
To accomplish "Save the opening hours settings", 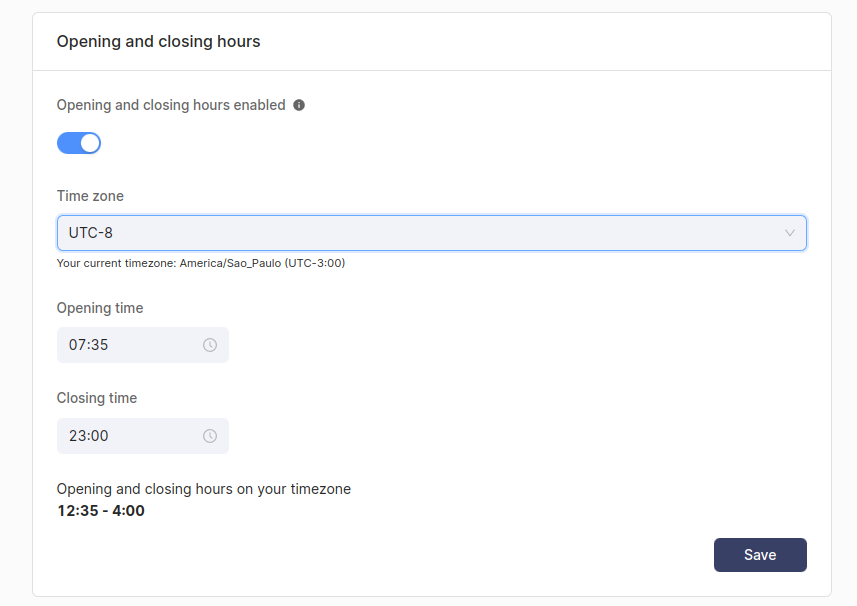I will click(760, 555).
